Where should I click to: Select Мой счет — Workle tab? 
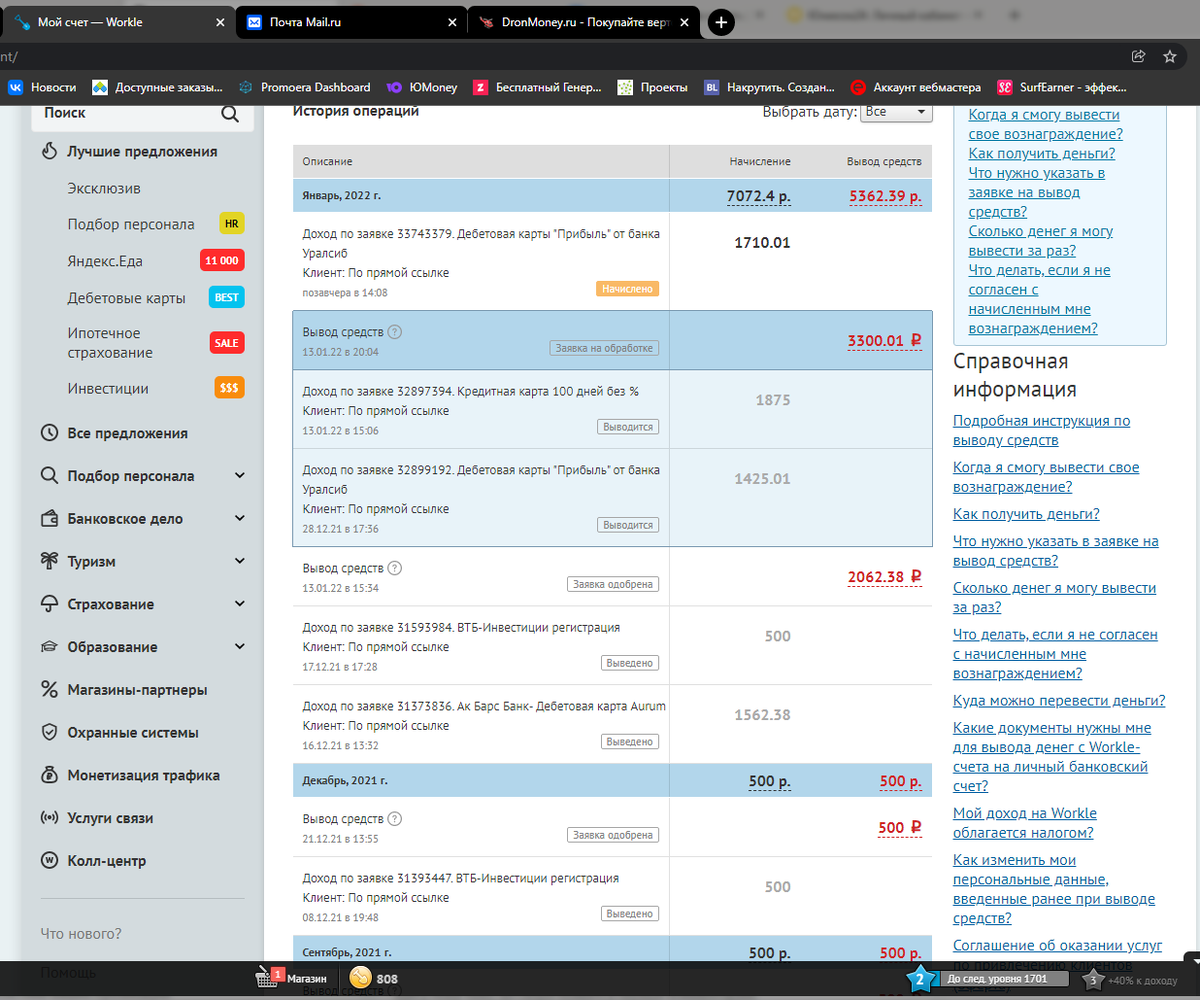click(x=117, y=22)
